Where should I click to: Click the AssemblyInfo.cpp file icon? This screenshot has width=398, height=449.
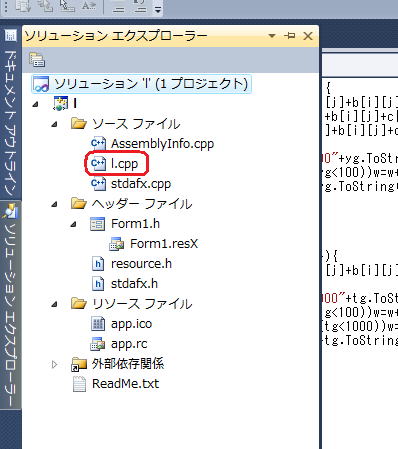98,144
